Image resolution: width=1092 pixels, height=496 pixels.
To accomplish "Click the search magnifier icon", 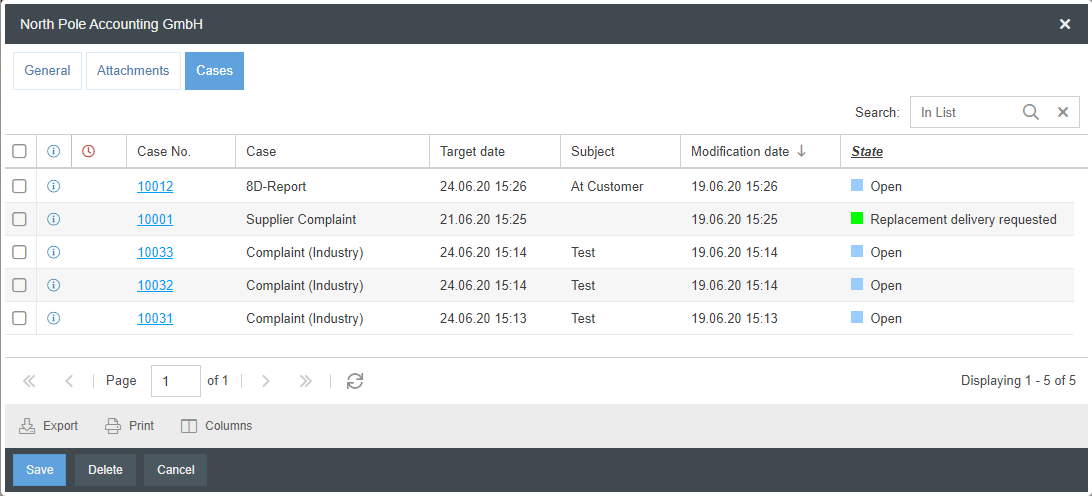I will [x=1031, y=113].
